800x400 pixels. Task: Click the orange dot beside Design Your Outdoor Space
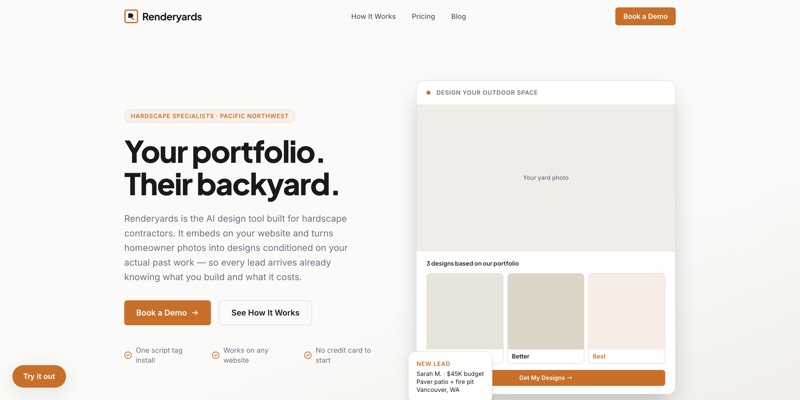click(x=428, y=93)
